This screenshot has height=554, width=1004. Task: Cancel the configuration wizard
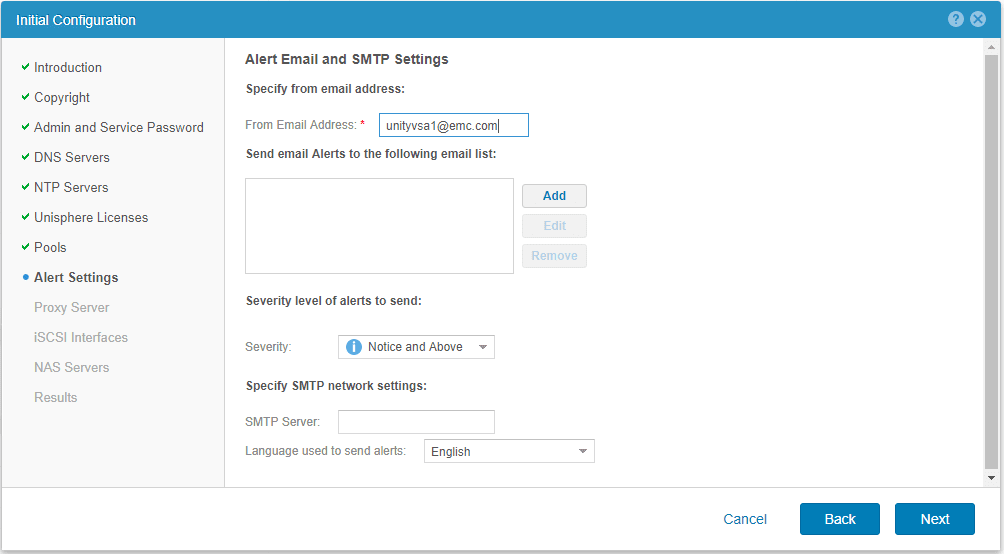(745, 519)
